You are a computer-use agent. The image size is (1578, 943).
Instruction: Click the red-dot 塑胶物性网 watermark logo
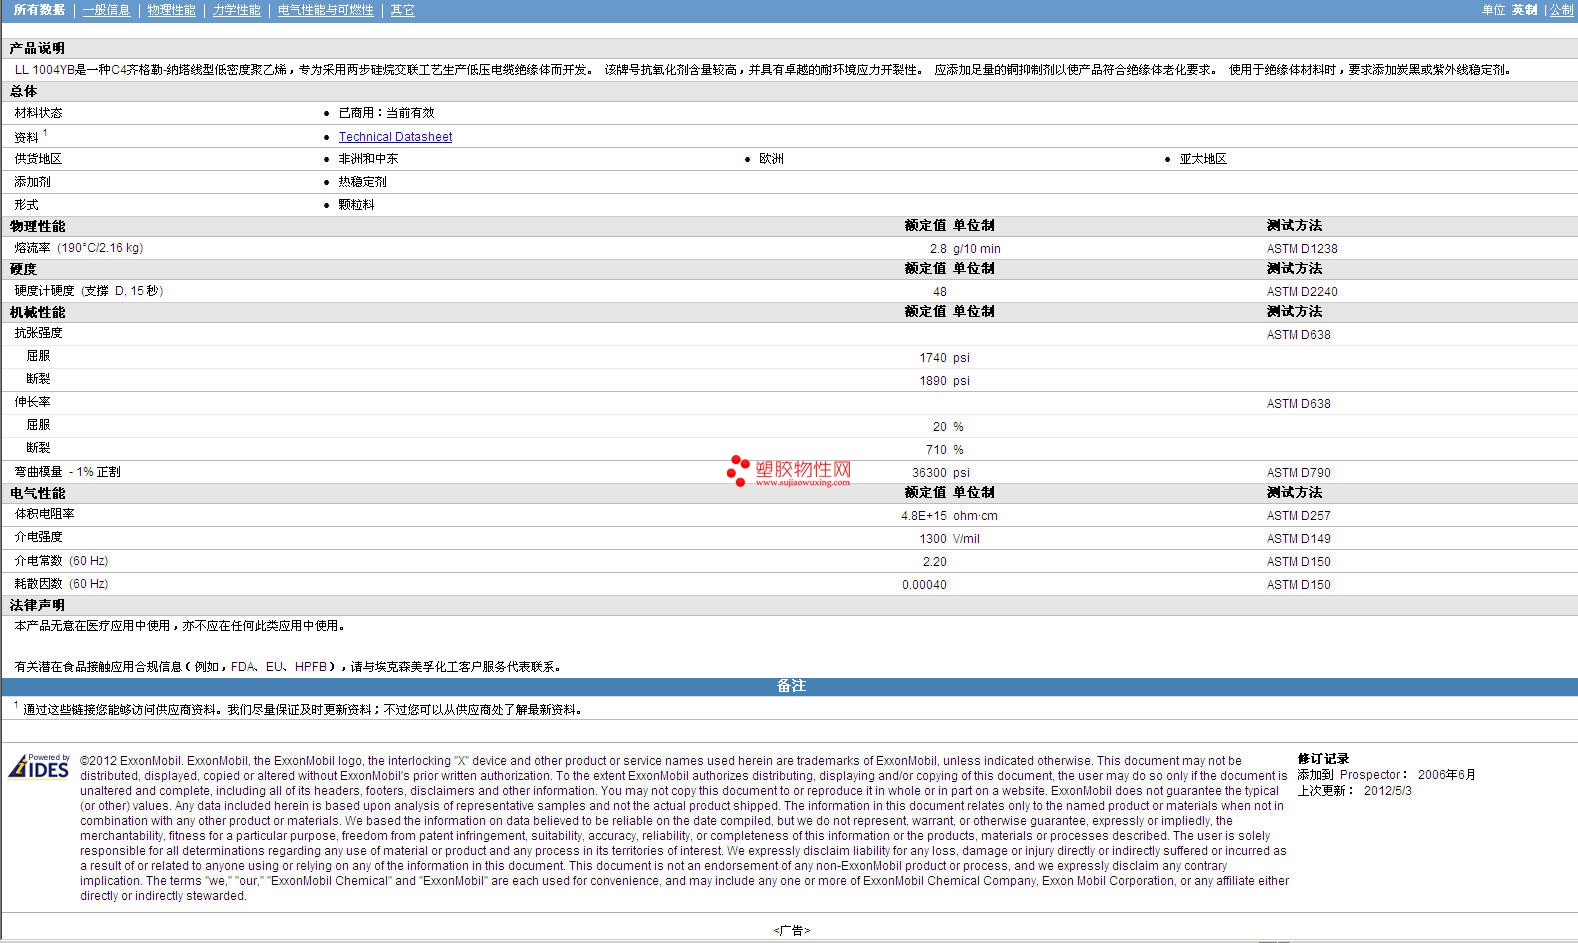click(789, 471)
